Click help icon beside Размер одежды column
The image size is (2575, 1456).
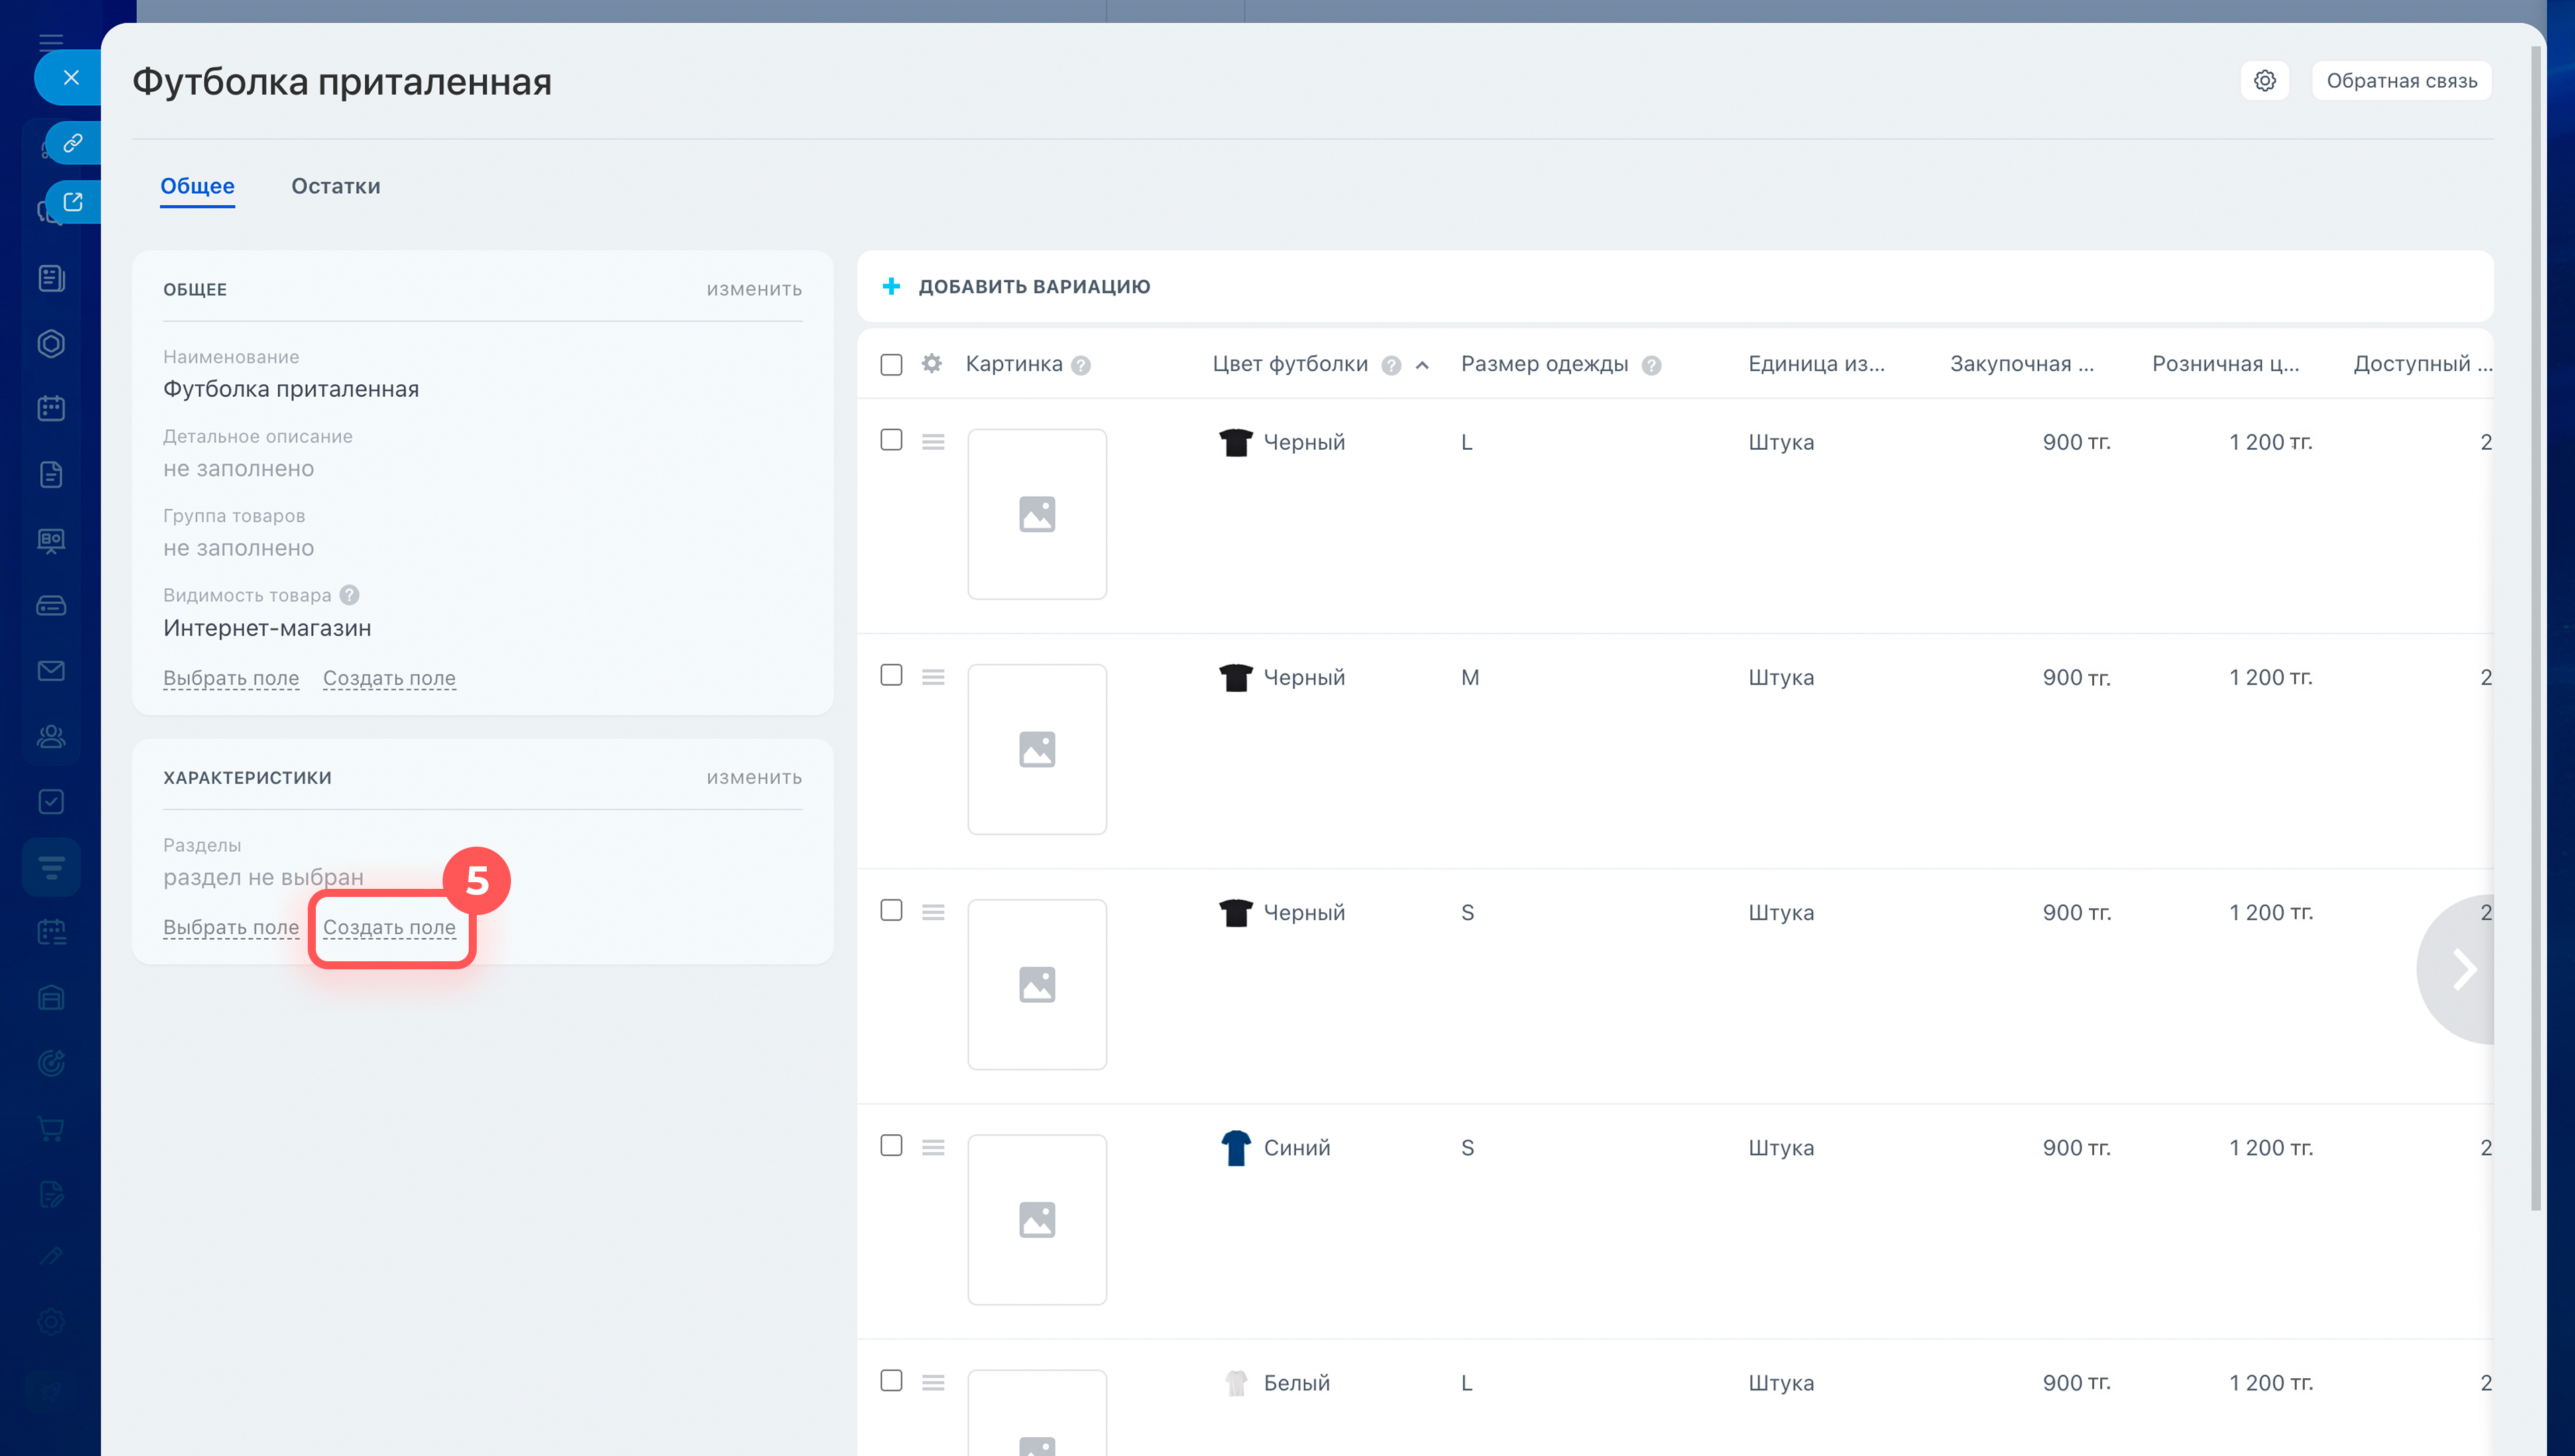[1651, 366]
